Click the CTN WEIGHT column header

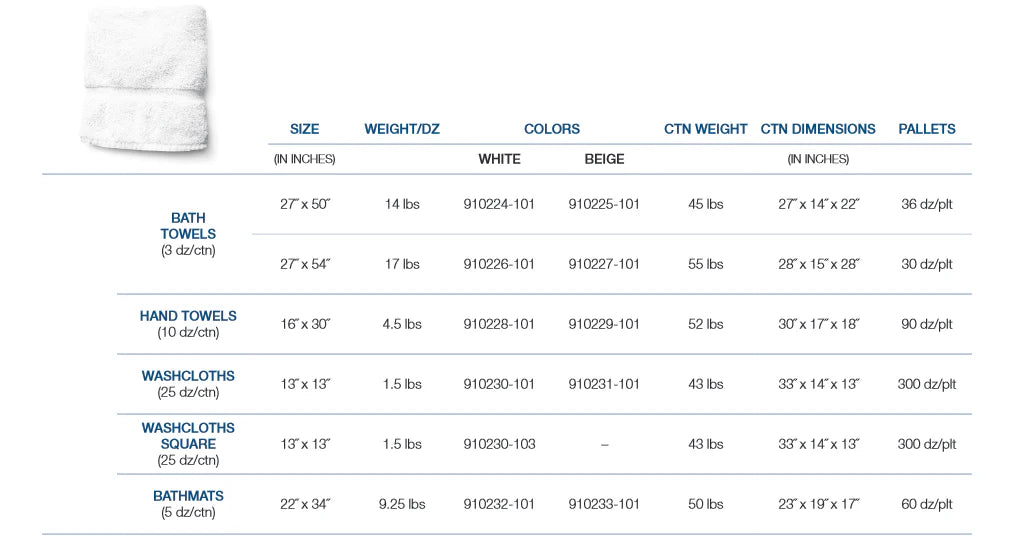click(705, 129)
